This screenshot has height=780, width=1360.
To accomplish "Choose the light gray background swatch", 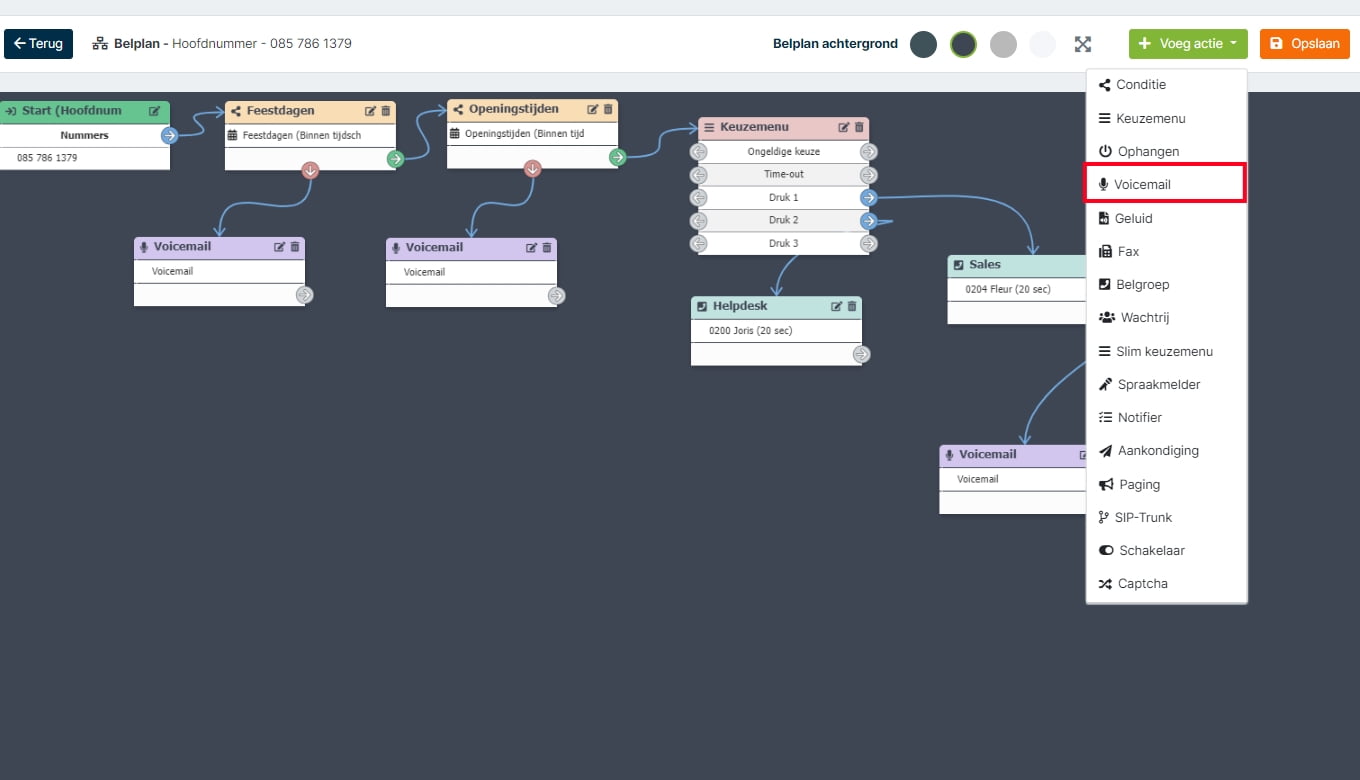I will pos(1003,44).
